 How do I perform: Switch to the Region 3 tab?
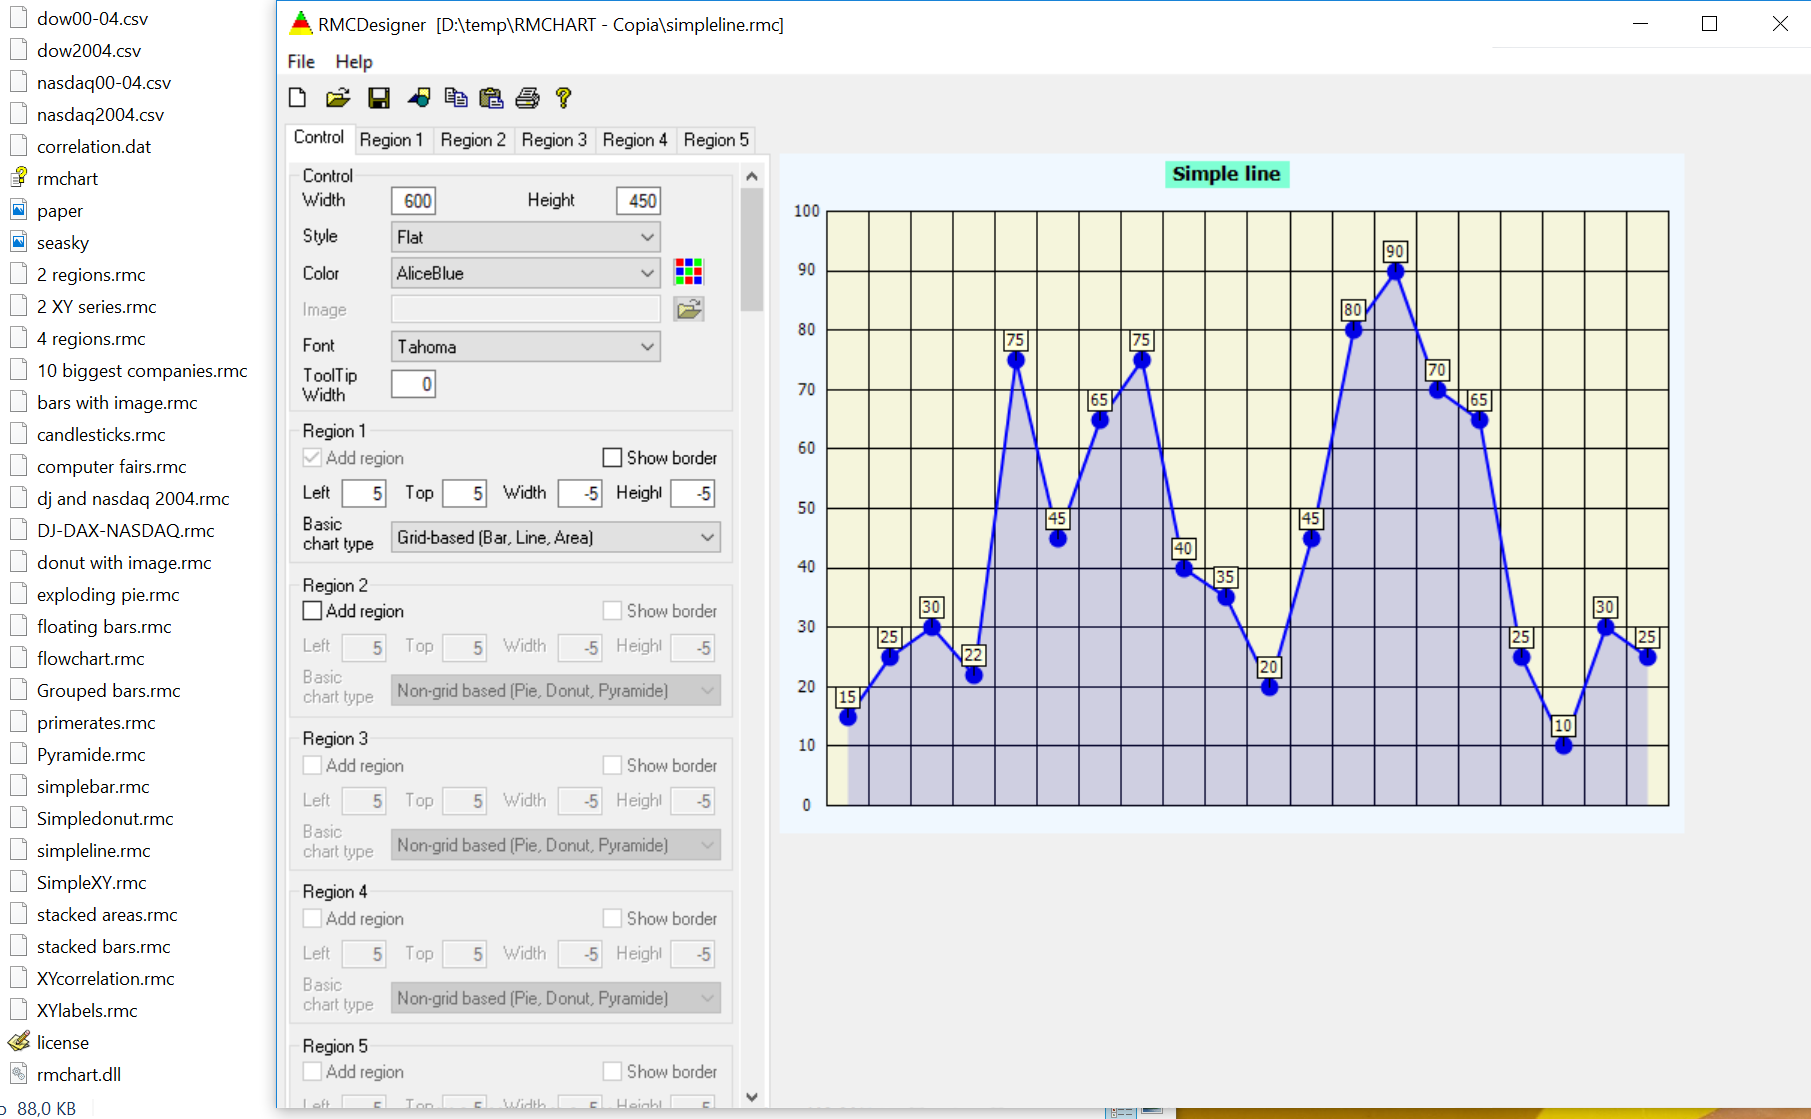point(554,140)
